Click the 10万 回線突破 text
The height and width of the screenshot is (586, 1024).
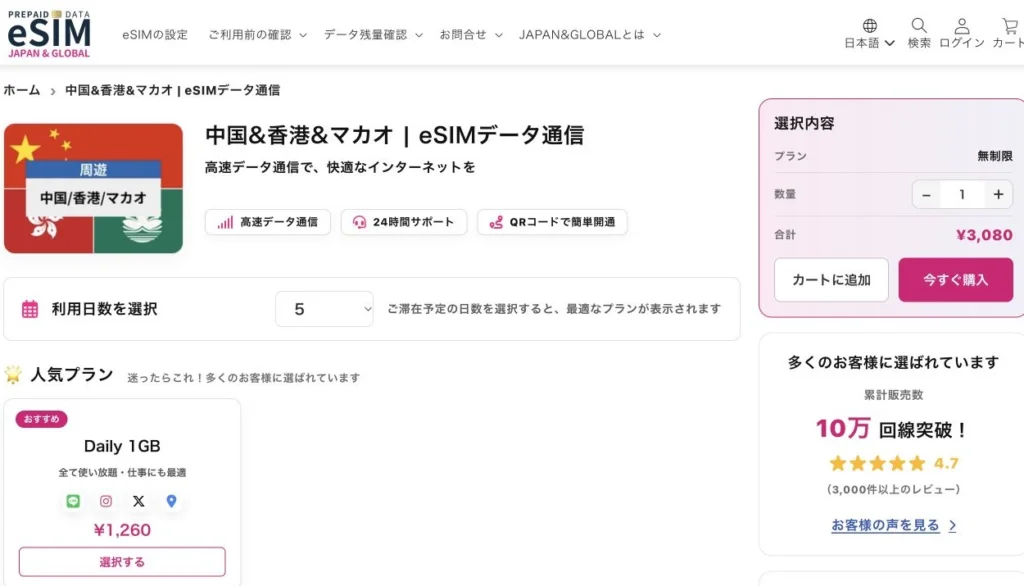pyautogui.click(x=892, y=429)
